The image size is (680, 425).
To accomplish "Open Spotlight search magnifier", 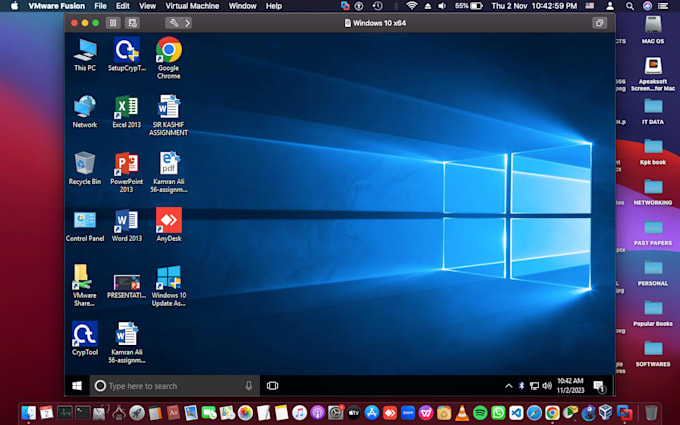I will click(630, 6).
